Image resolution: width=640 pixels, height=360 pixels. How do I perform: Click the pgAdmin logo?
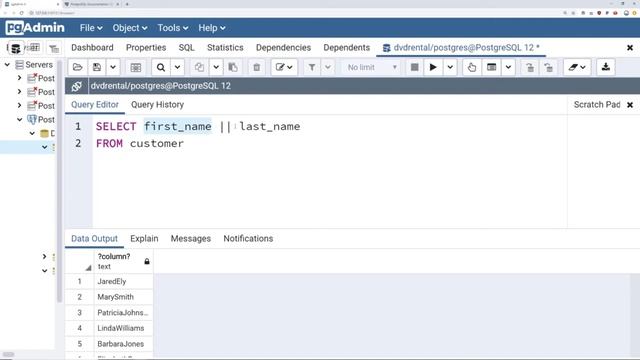[x=35, y=28]
